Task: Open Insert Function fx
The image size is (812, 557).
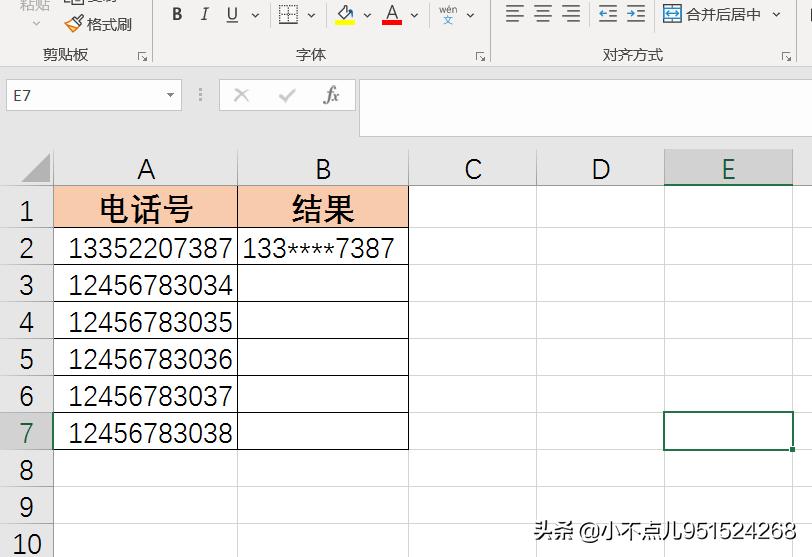Action: pyautogui.click(x=331, y=95)
